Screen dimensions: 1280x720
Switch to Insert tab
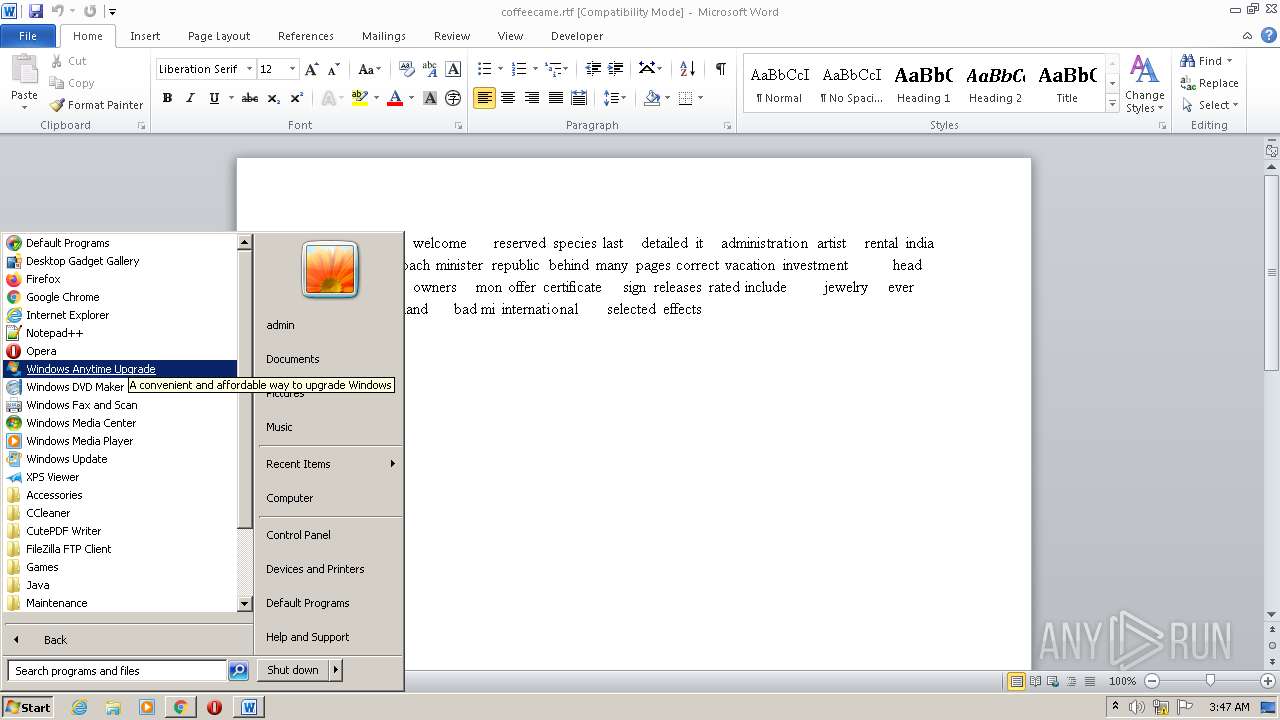pos(145,36)
